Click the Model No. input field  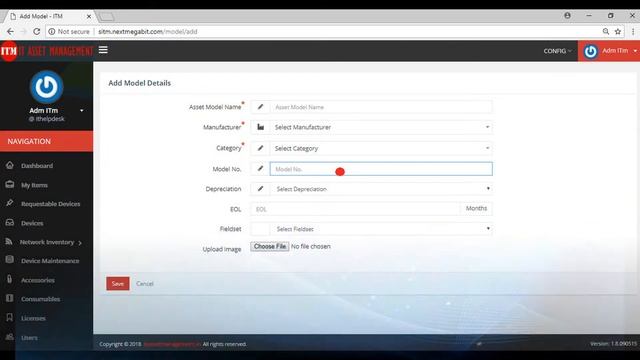[x=381, y=169]
